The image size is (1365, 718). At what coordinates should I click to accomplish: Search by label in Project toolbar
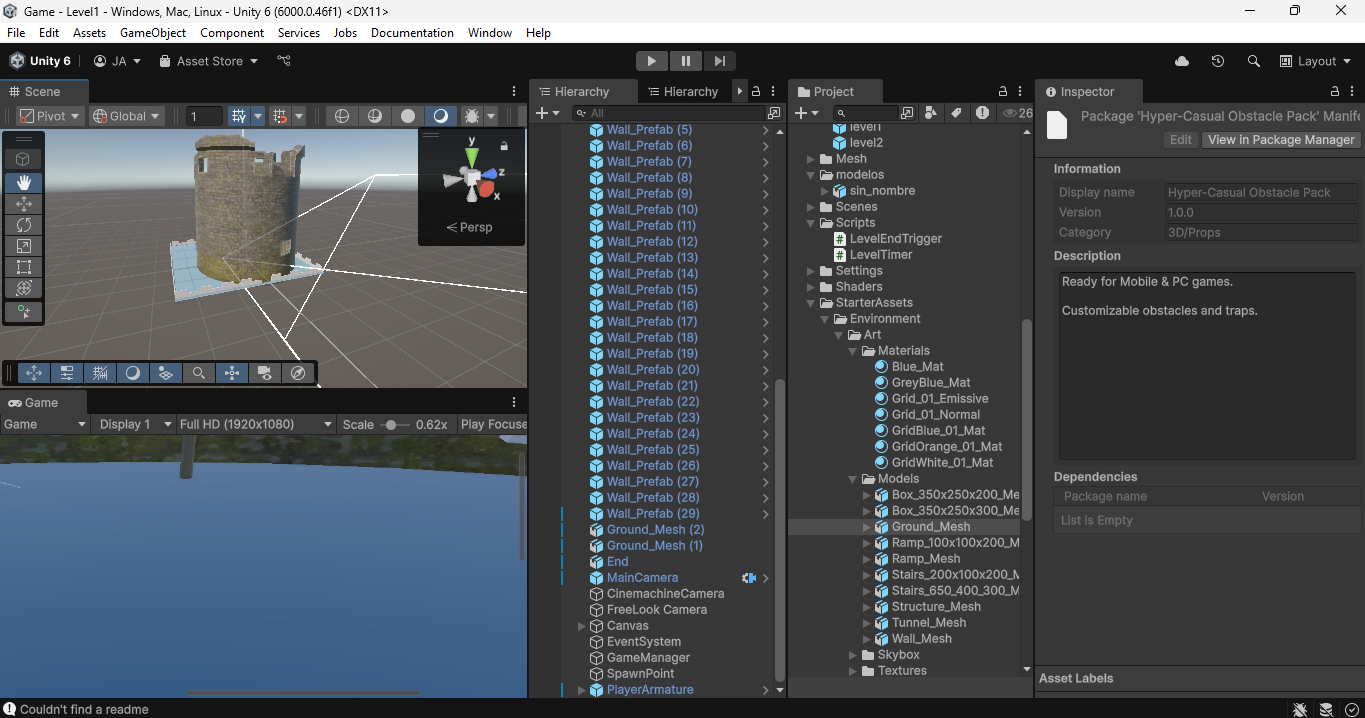[x=956, y=113]
